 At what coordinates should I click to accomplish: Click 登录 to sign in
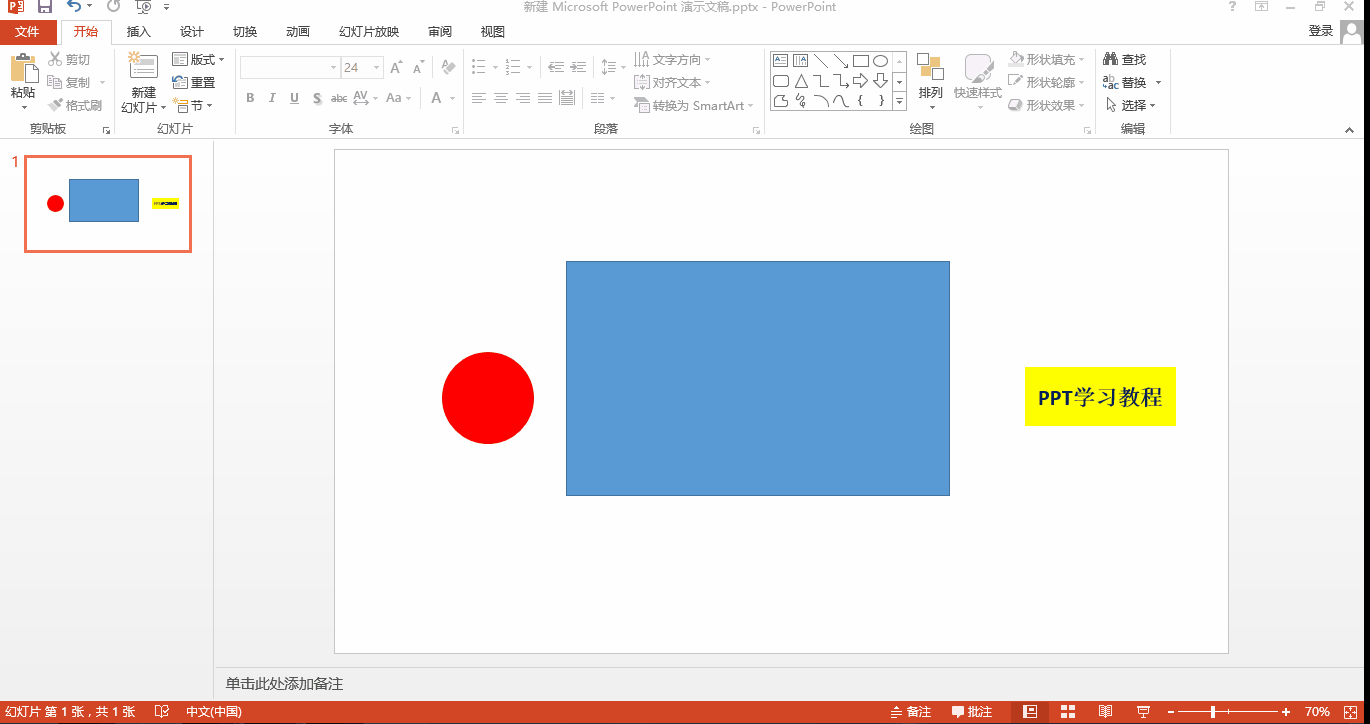[x=1321, y=31]
